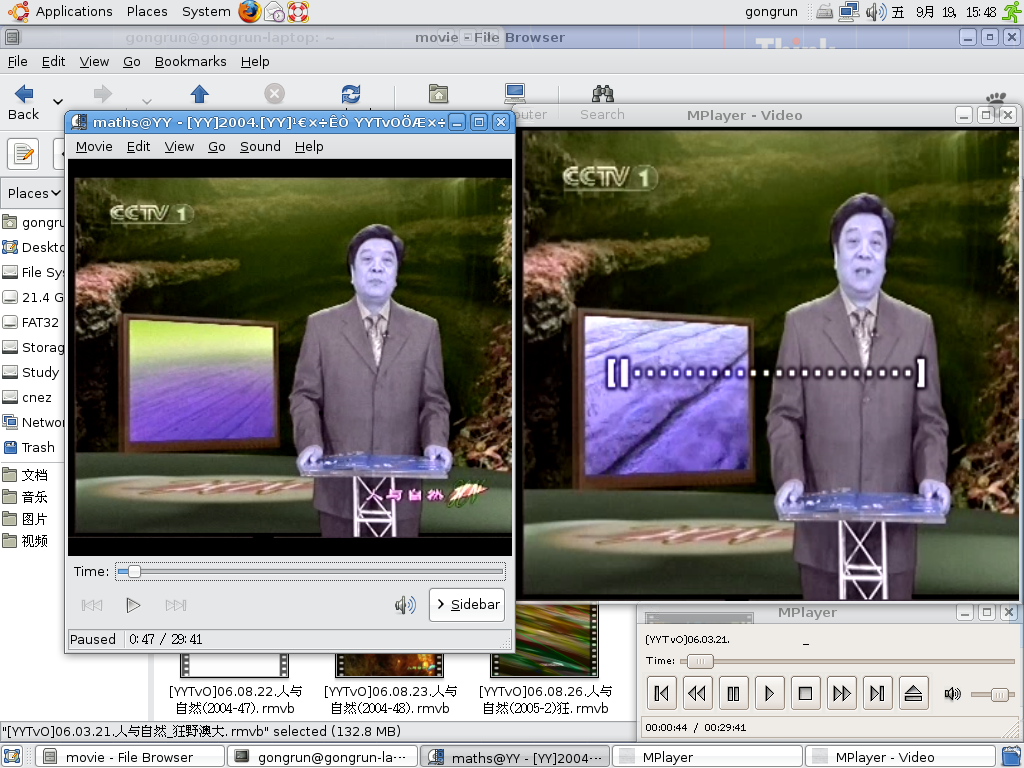This screenshot has height=768, width=1024.
Task: Select Trash in Places sidebar
Action: click(x=38, y=447)
